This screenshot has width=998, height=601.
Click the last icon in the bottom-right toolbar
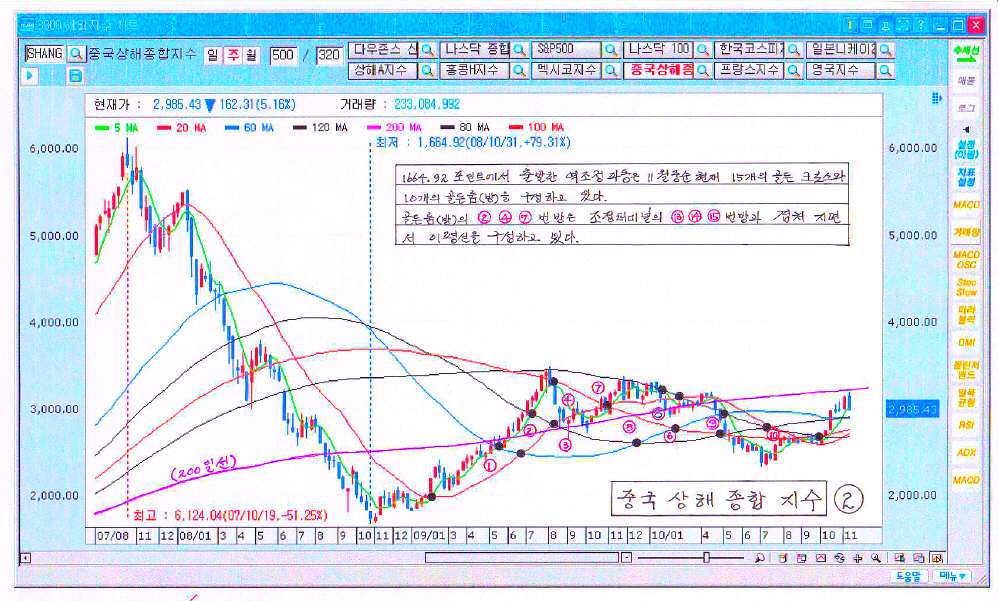(x=934, y=558)
